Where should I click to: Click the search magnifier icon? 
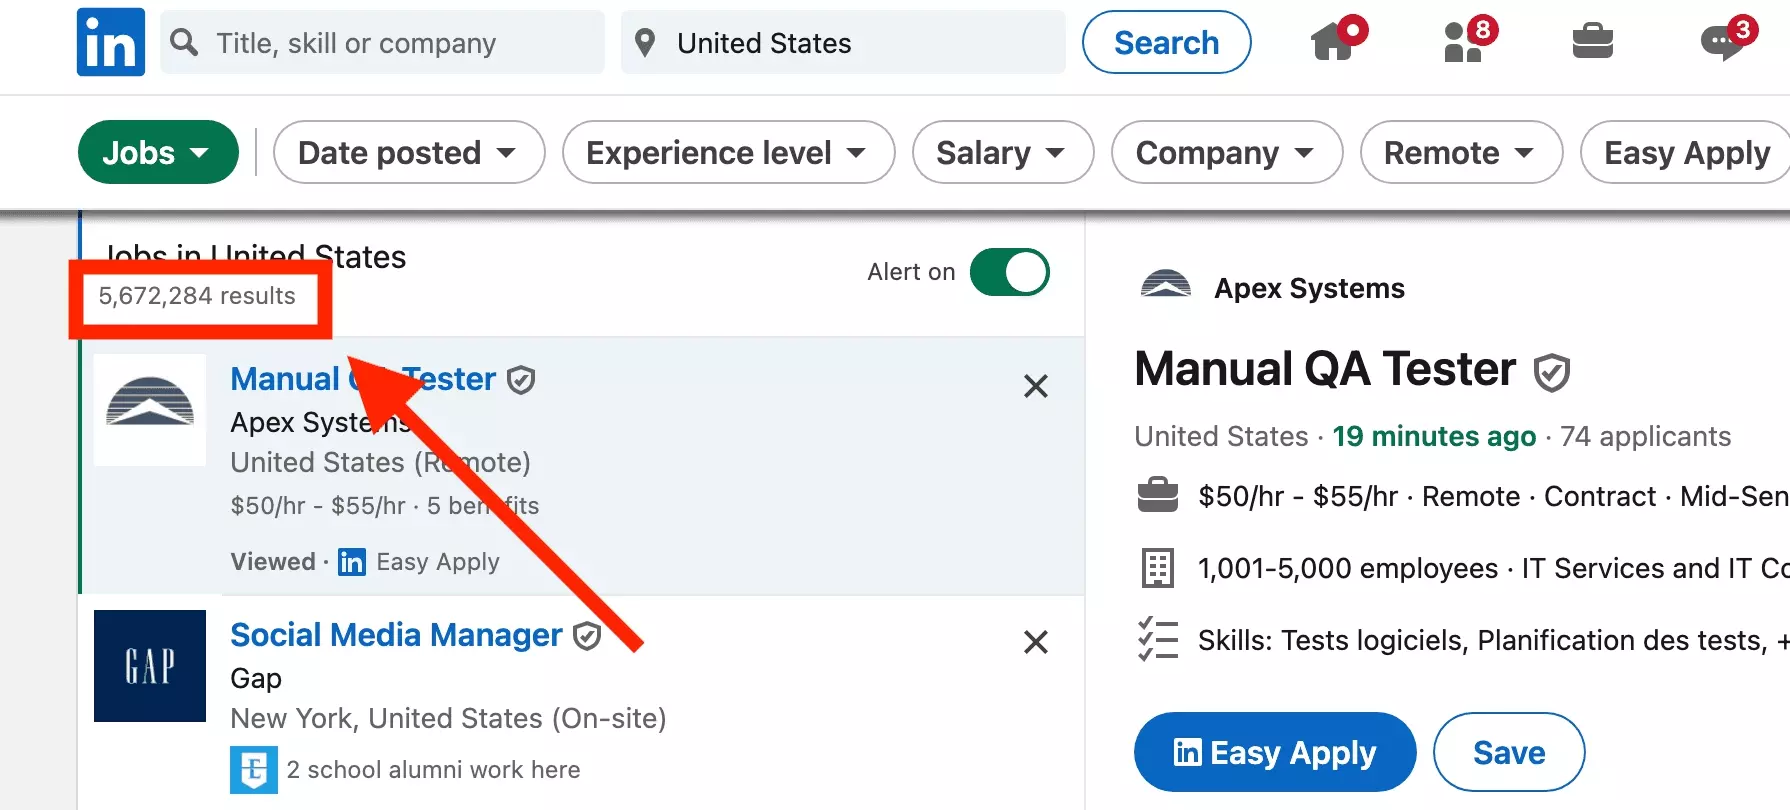click(x=183, y=42)
